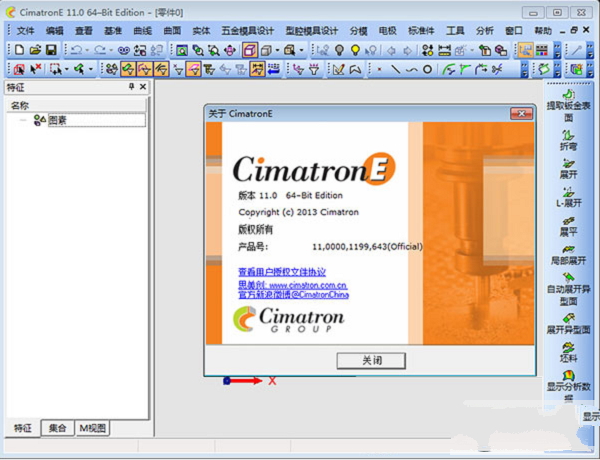Image resolution: width=600 pixels, height=460 pixels.
Task: Click the measure dimension ruler icon
Action: 444,50
